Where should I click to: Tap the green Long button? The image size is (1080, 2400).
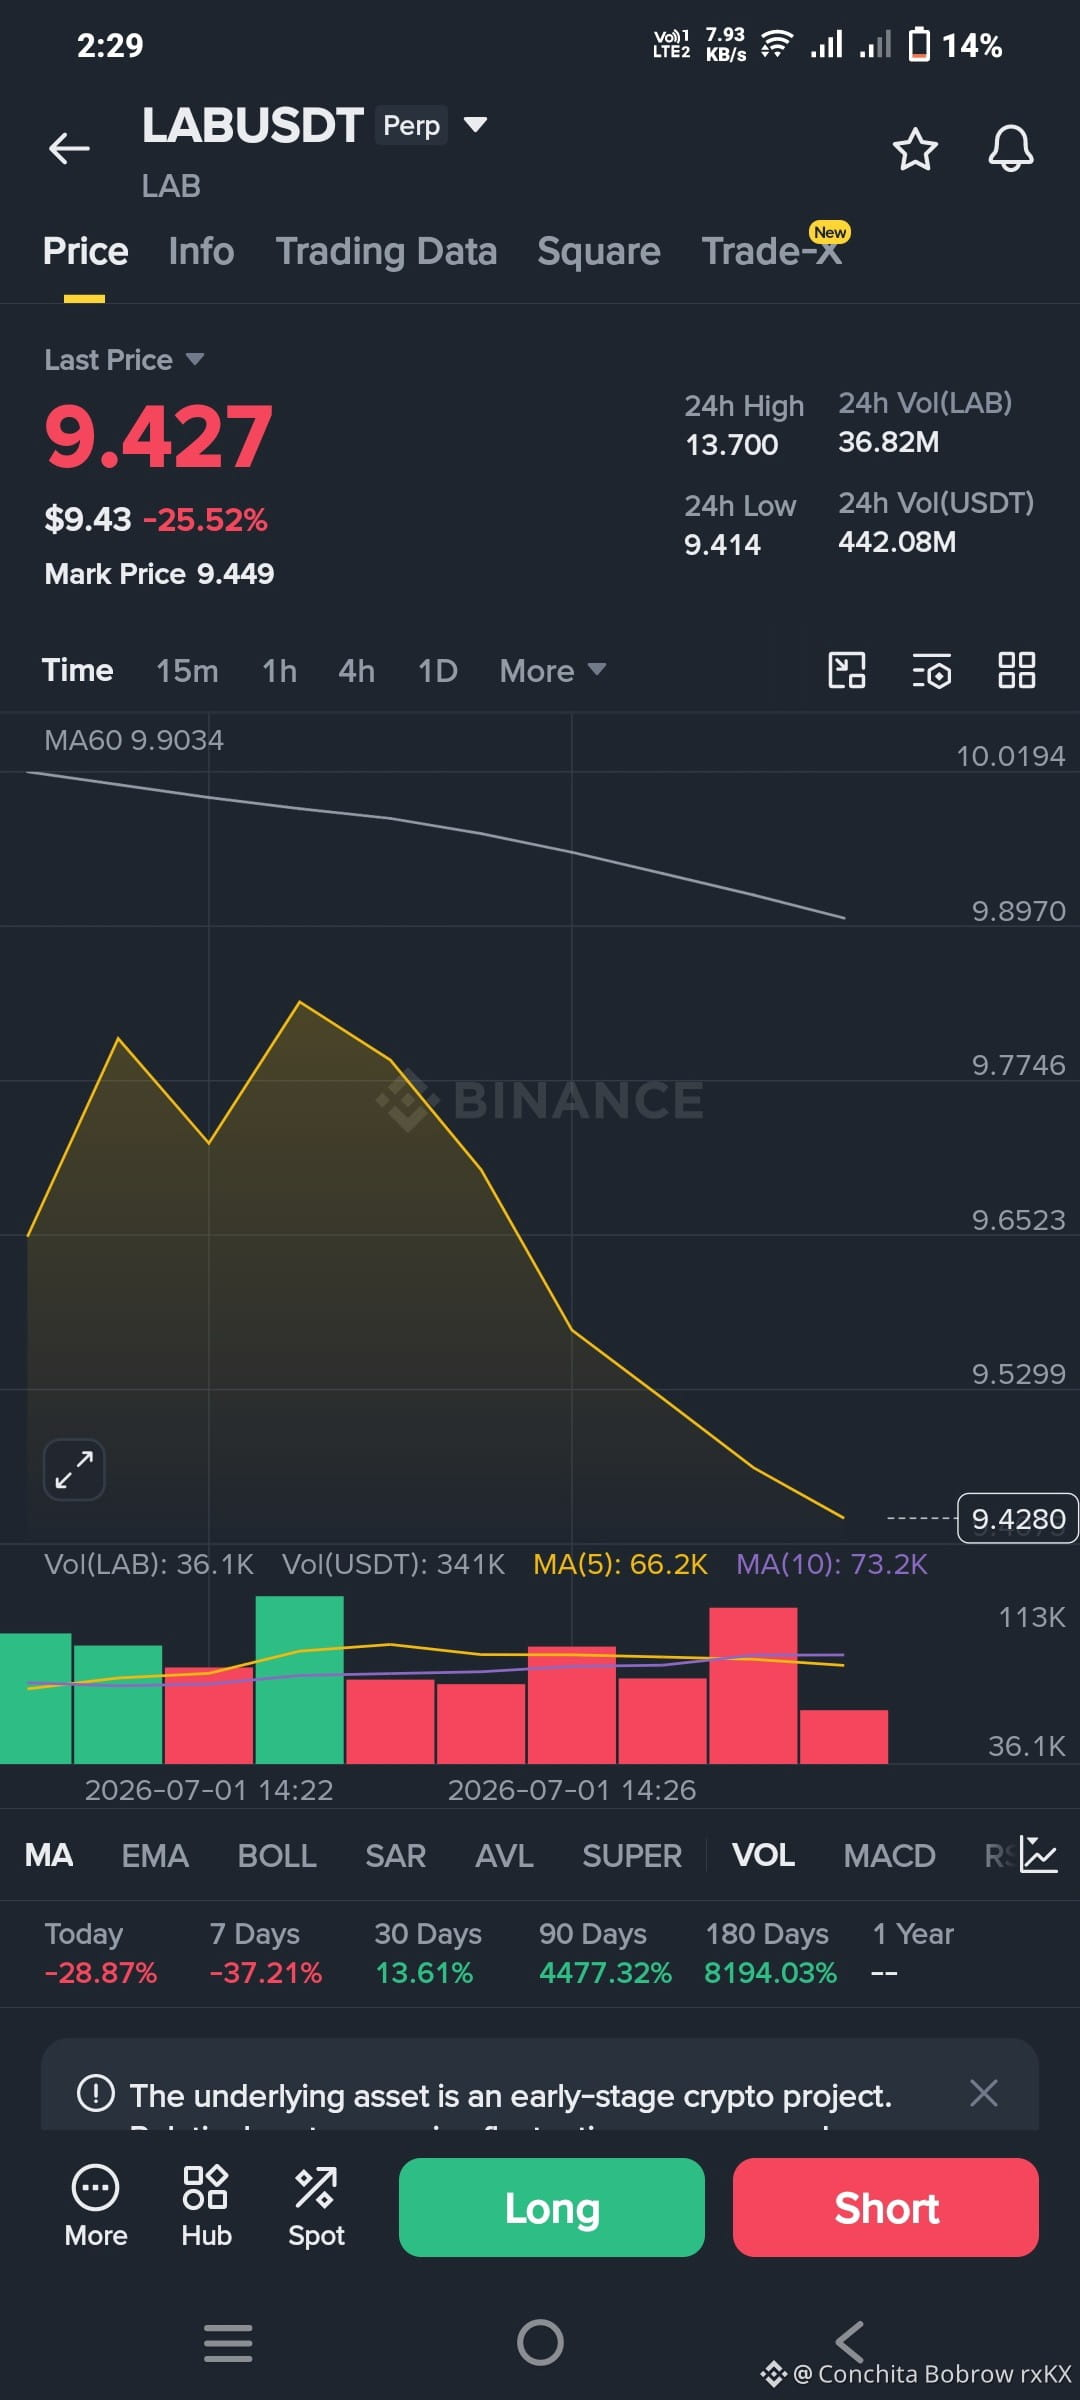(x=552, y=2207)
